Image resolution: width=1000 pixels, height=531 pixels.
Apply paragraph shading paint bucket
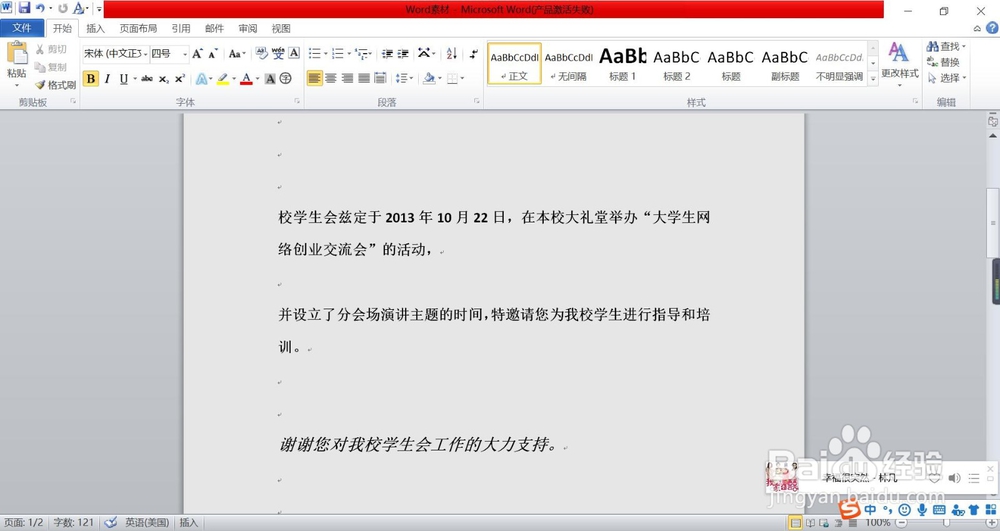pyautogui.click(x=429, y=78)
